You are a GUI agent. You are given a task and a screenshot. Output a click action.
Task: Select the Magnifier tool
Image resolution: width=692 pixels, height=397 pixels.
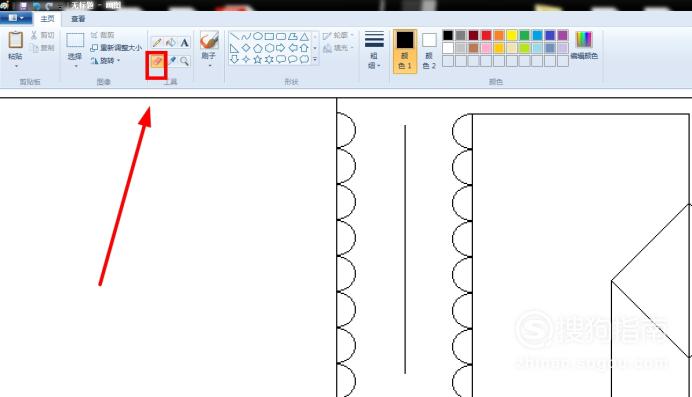point(184,61)
